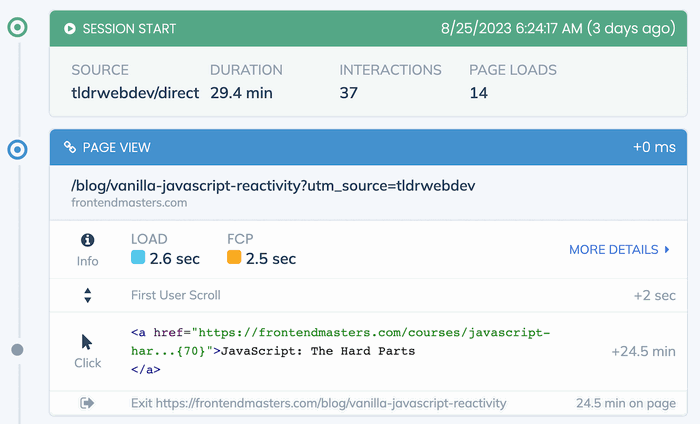The width and height of the screenshot is (700, 424).
Task: Click the +2 sec scroll timing
Action: [655, 295]
